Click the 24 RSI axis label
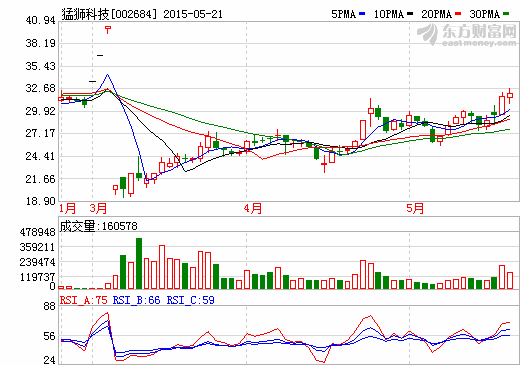The width and height of the screenshot is (520, 365). click(x=49, y=360)
